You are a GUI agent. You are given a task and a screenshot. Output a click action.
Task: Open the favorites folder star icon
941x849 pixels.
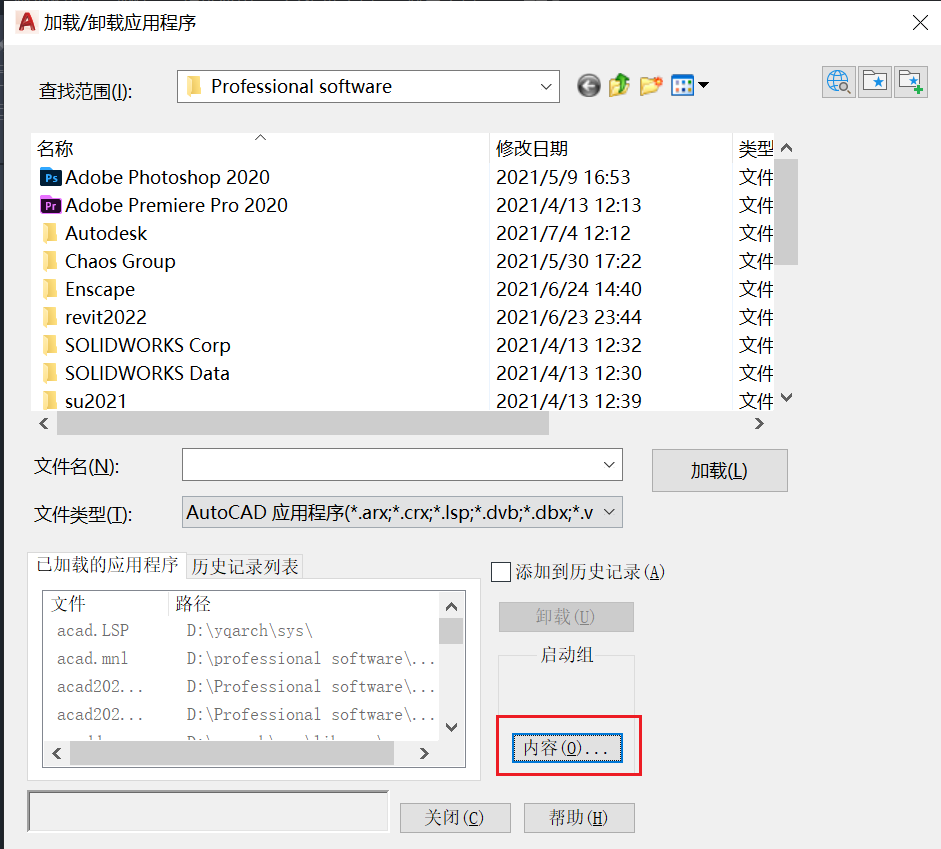[x=874, y=82]
